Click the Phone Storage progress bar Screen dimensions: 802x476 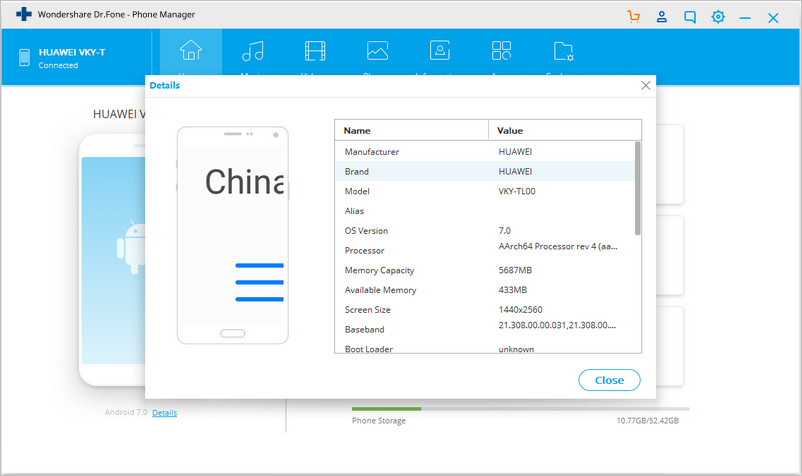tap(520, 409)
